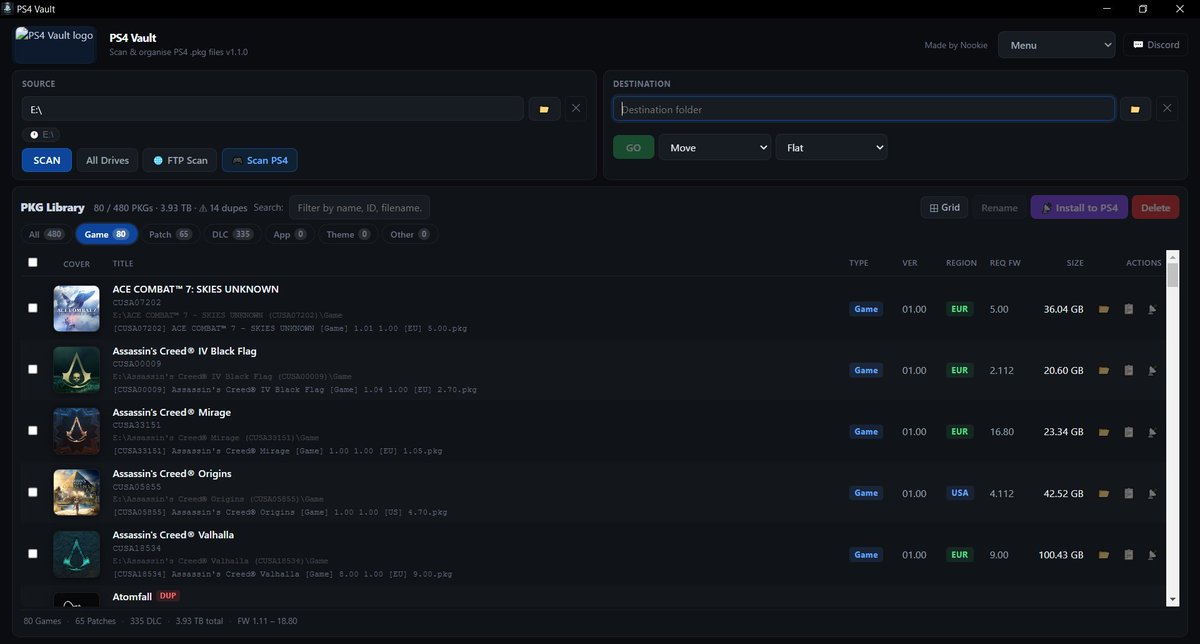Clipboard icon in Origins row
Screen dimensions: 1200x644
[x=1128, y=494]
